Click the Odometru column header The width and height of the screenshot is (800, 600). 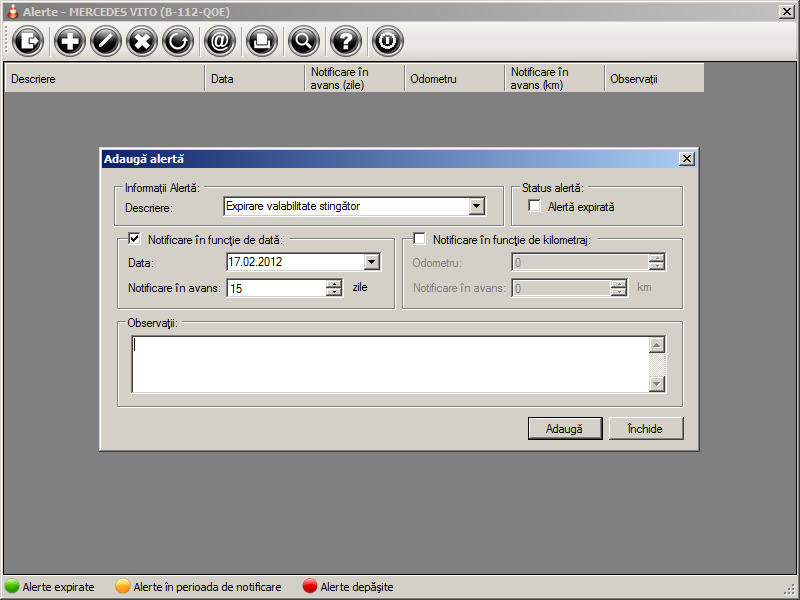click(x=454, y=79)
